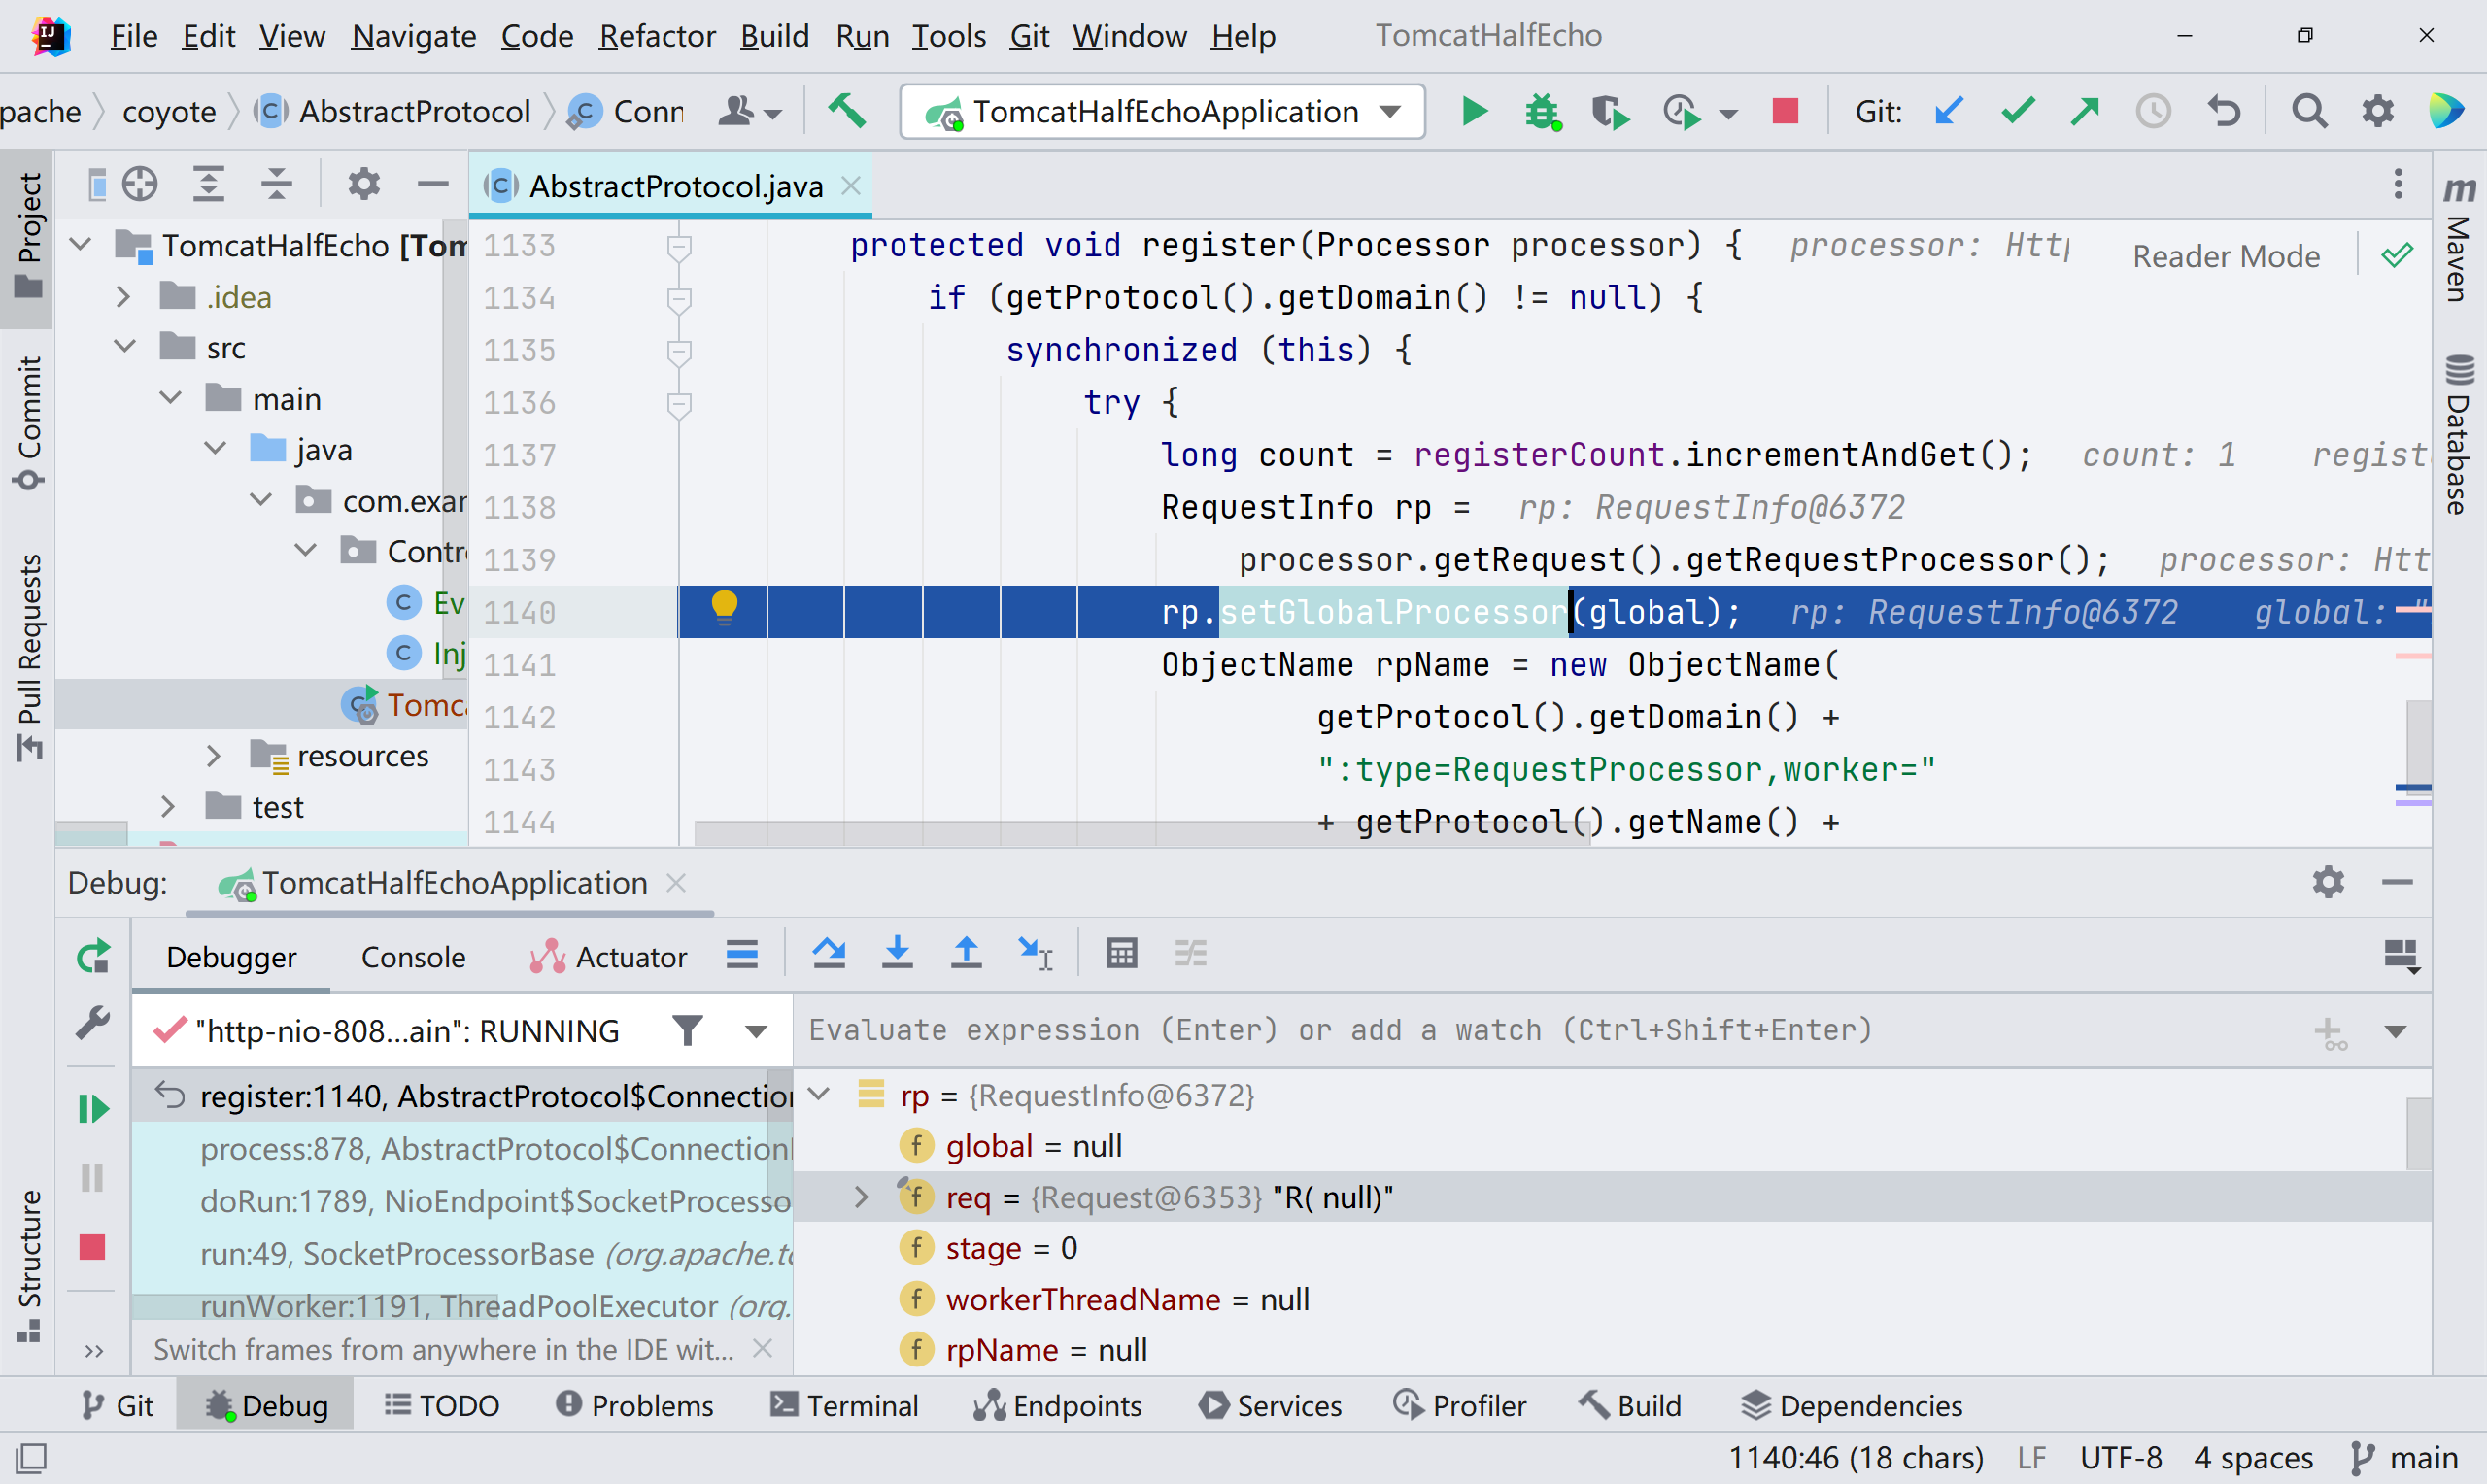Click the Rerun debug session icon
This screenshot has width=2487, height=1484.
tap(93, 957)
